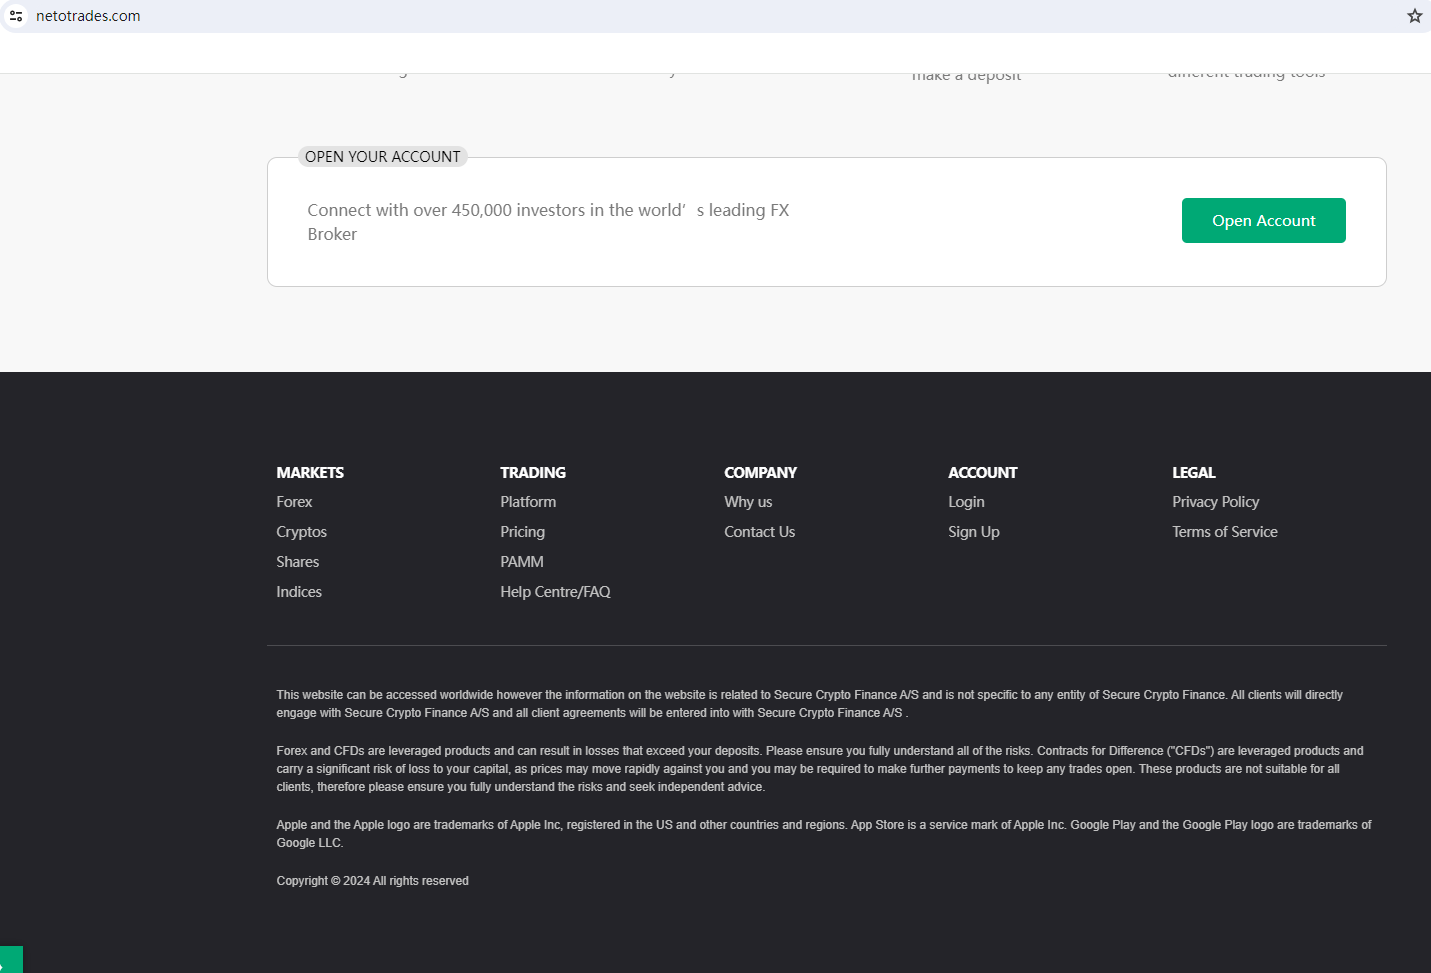
Task: Open the Privacy Policy
Action: click(1215, 502)
